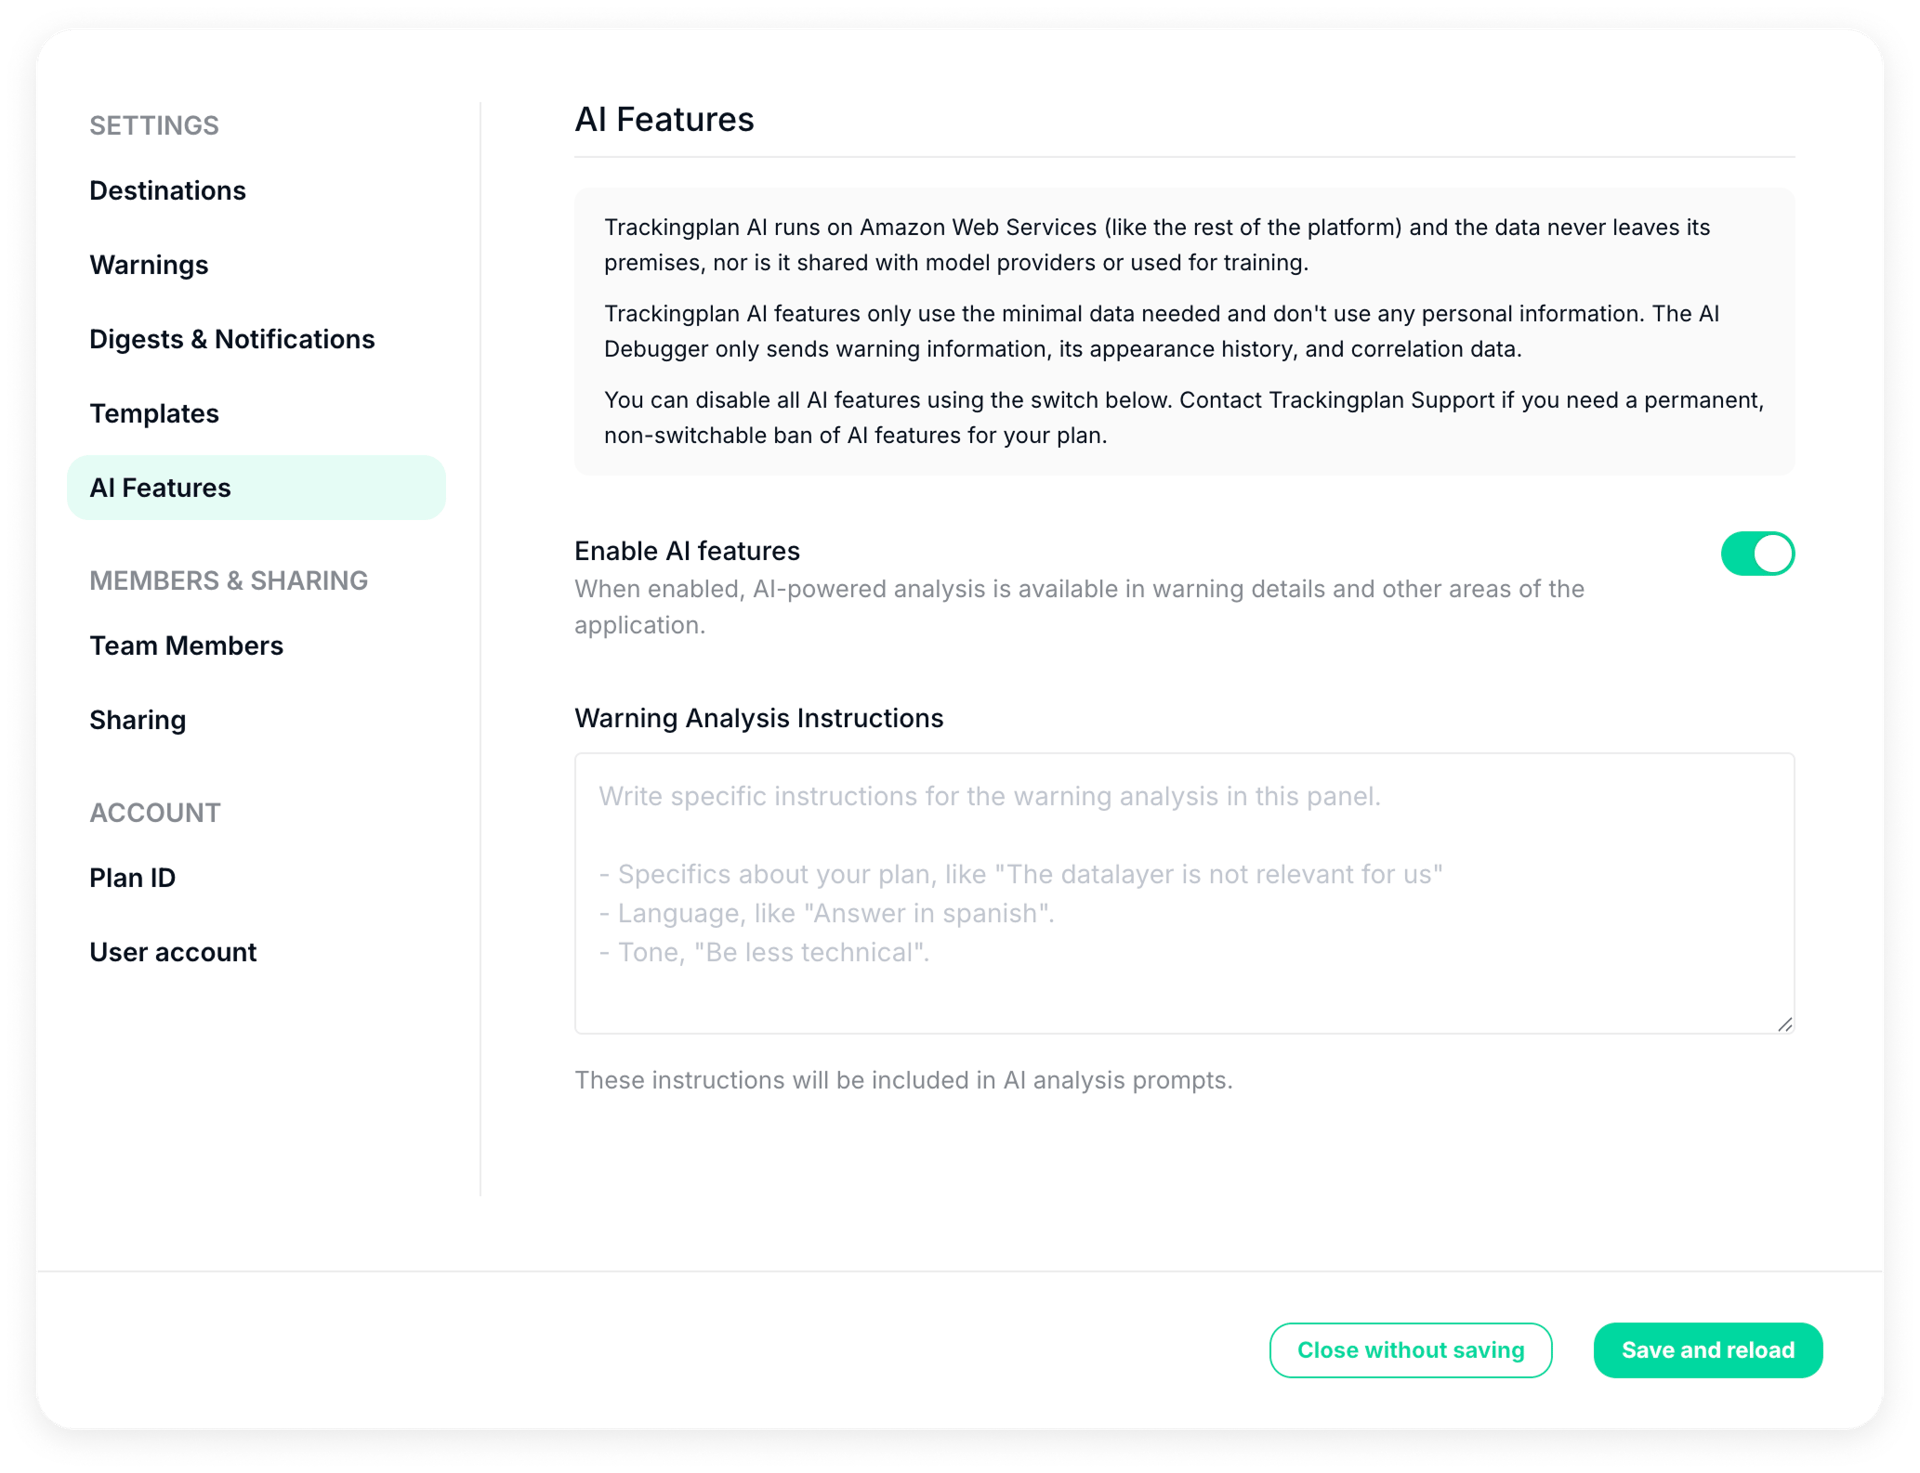Toggle the Enable AI features switch
This screenshot has width=1920, height=1473.
[1757, 553]
